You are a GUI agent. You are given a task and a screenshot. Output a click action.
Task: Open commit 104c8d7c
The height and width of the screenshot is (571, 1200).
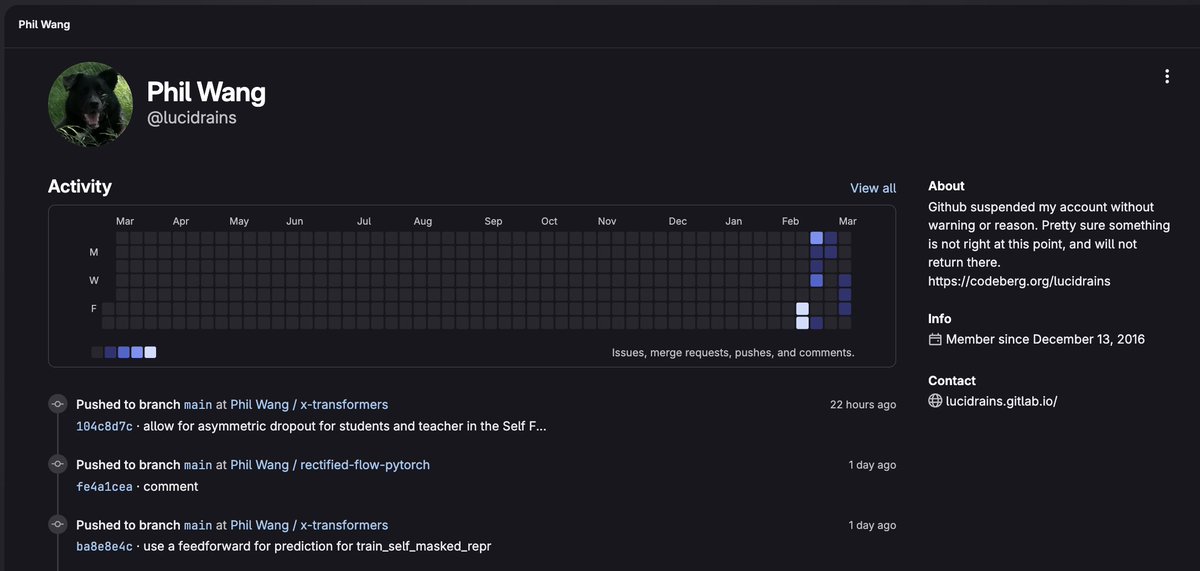104,427
